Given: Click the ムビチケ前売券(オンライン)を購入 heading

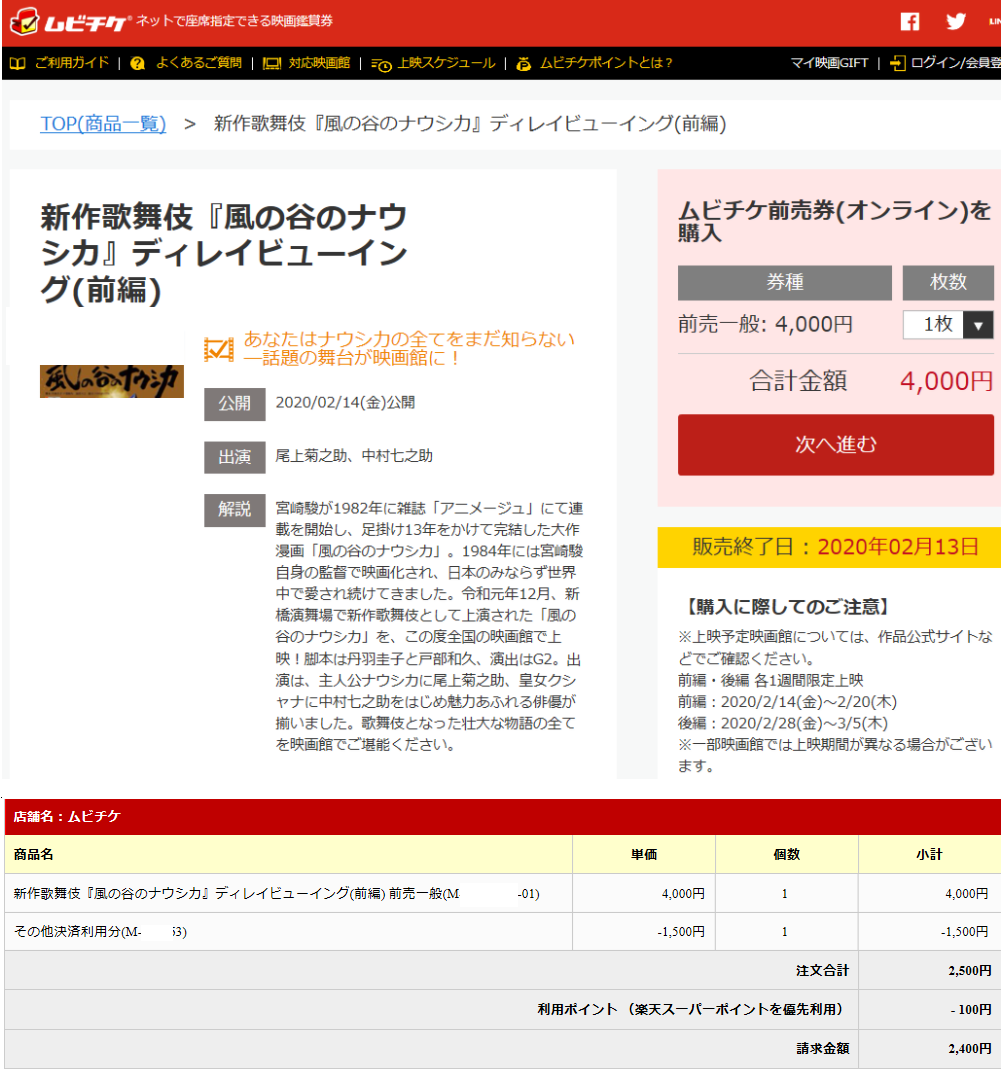Looking at the screenshot, I should click(834, 221).
